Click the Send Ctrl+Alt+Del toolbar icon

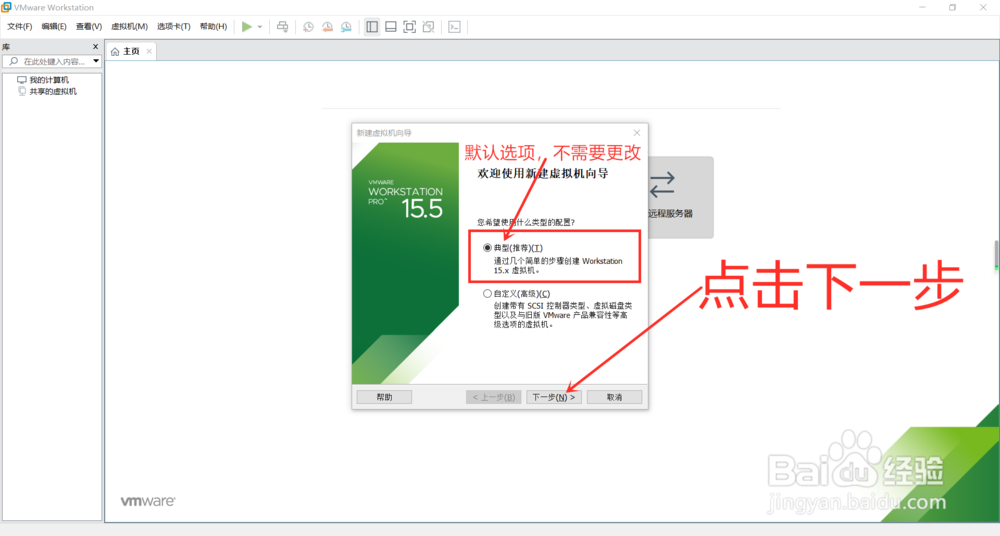(x=283, y=27)
